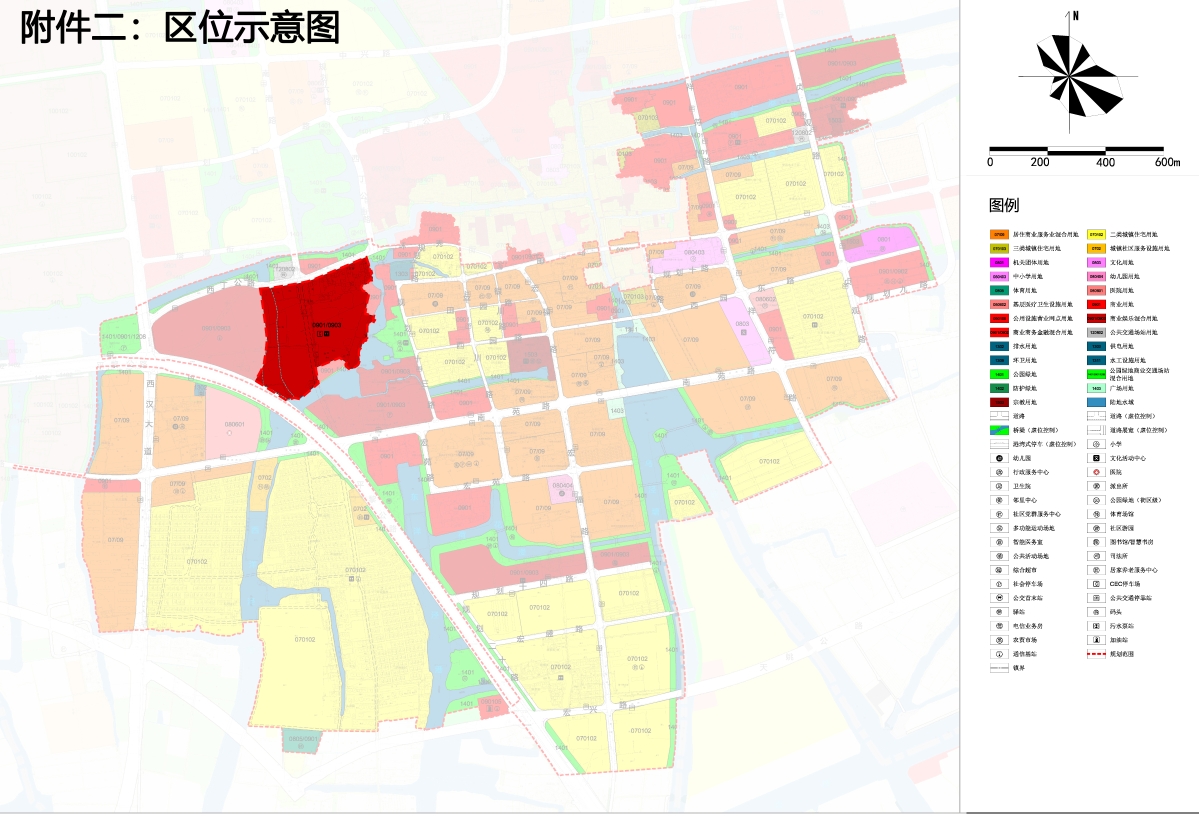This screenshot has width=1199, height=816.
Task: Click the 卫生院 health clinic legend icon
Action: pos(999,486)
